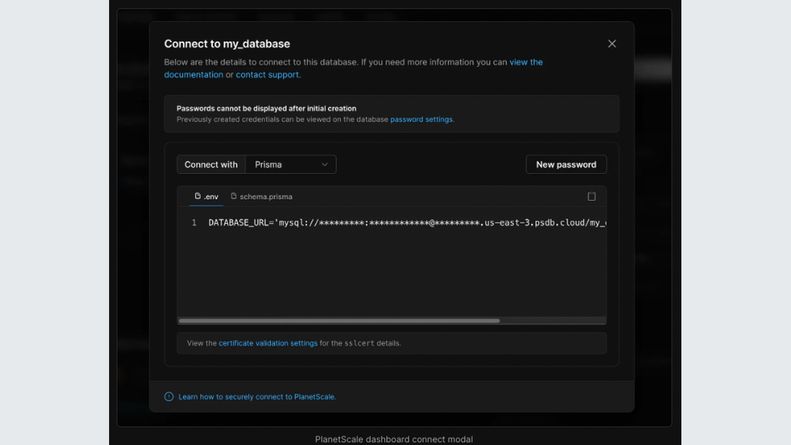The height and width of the screenshot is (445, 791).
Task: Open certificate validation settings link
Action: [x=268, y=343]
